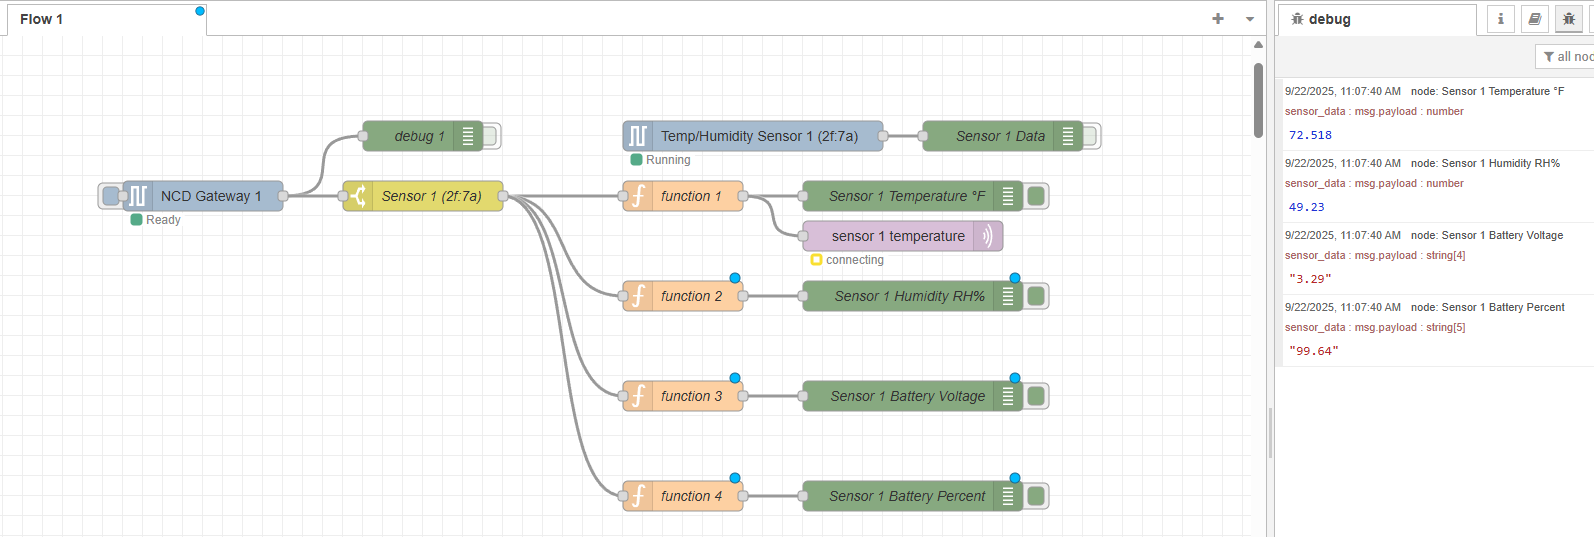Viewport: 1594px width, 537px height.
Task: Select the Temp/Humidity Sensor 1 node icon
Action: 638,136
